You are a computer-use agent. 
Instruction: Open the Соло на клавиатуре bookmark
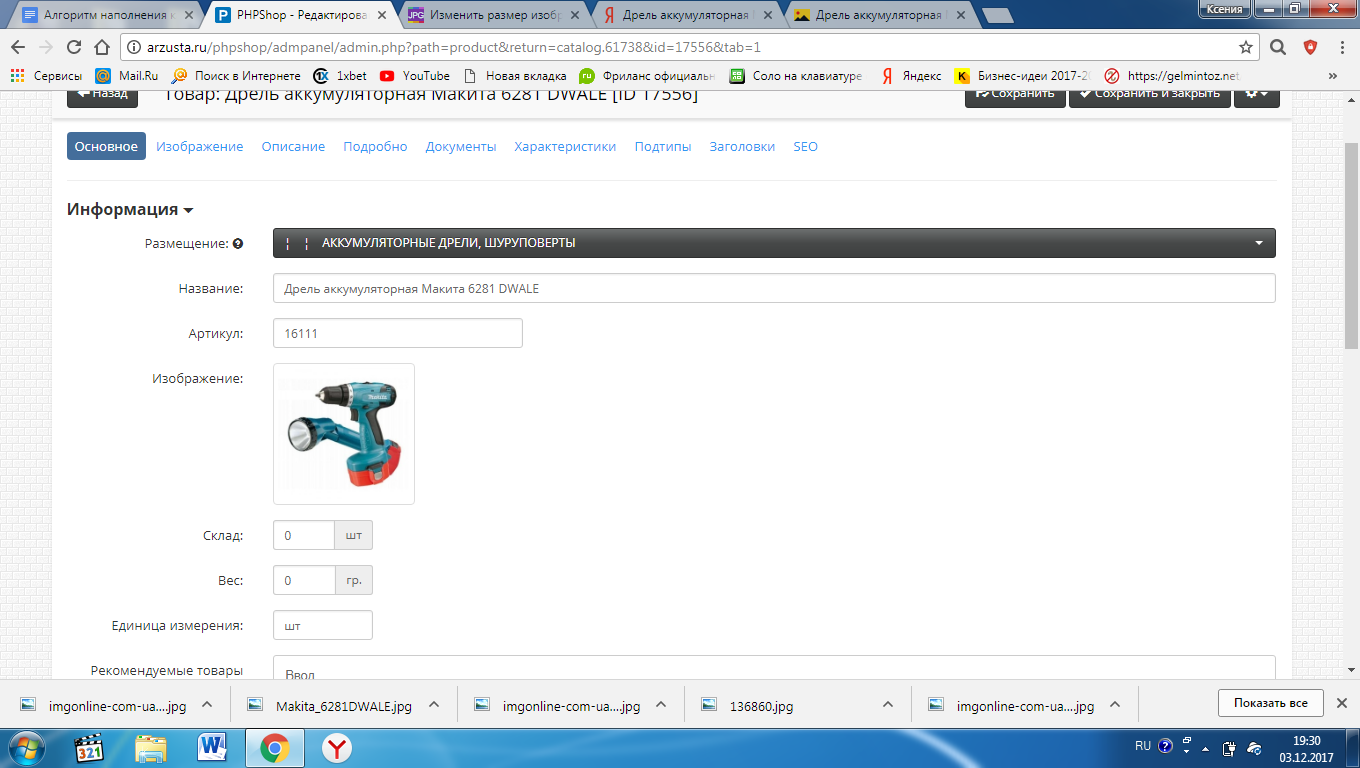click(x=796, y=76)
